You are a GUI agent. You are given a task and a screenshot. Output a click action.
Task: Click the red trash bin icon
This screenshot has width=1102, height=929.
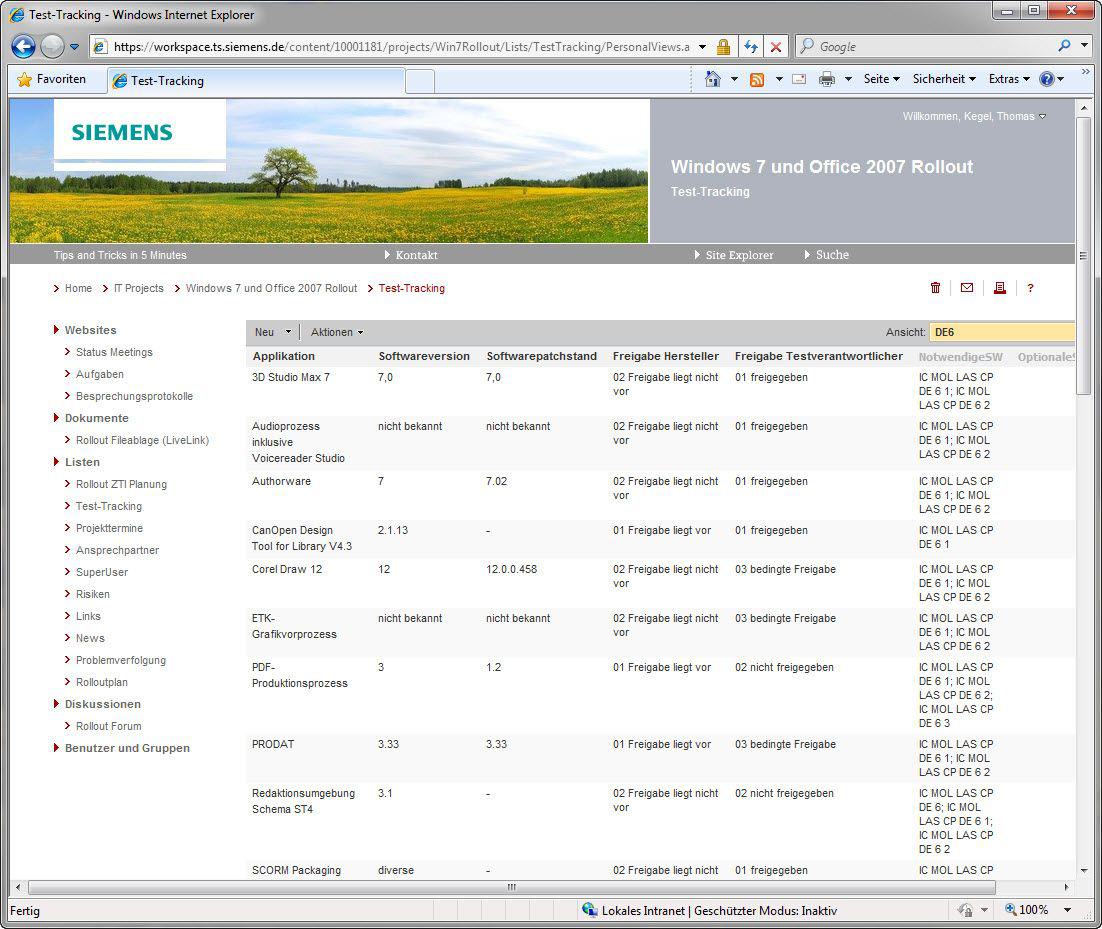click(x=935, y=288)
